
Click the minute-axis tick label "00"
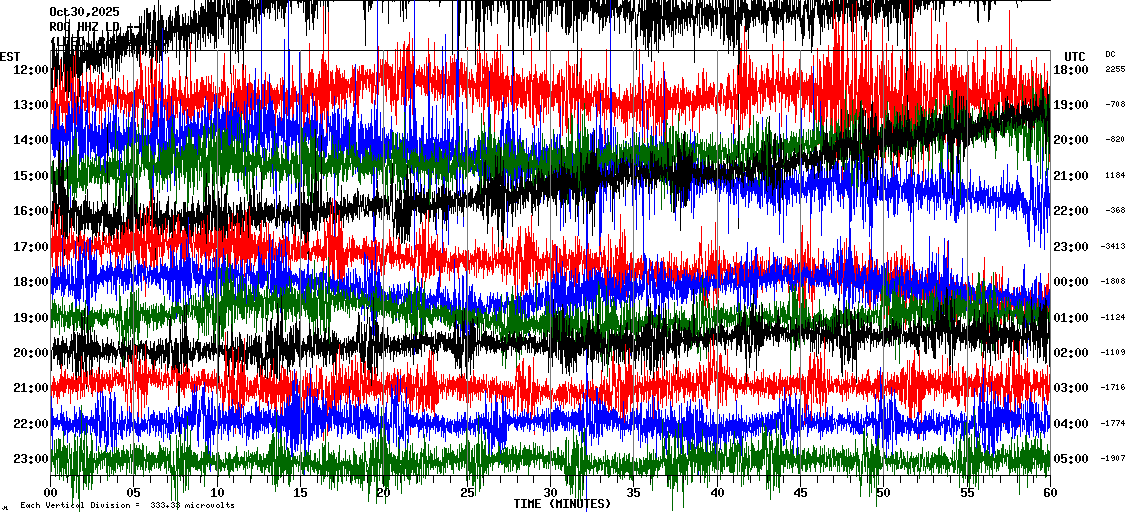pos(50,493)
